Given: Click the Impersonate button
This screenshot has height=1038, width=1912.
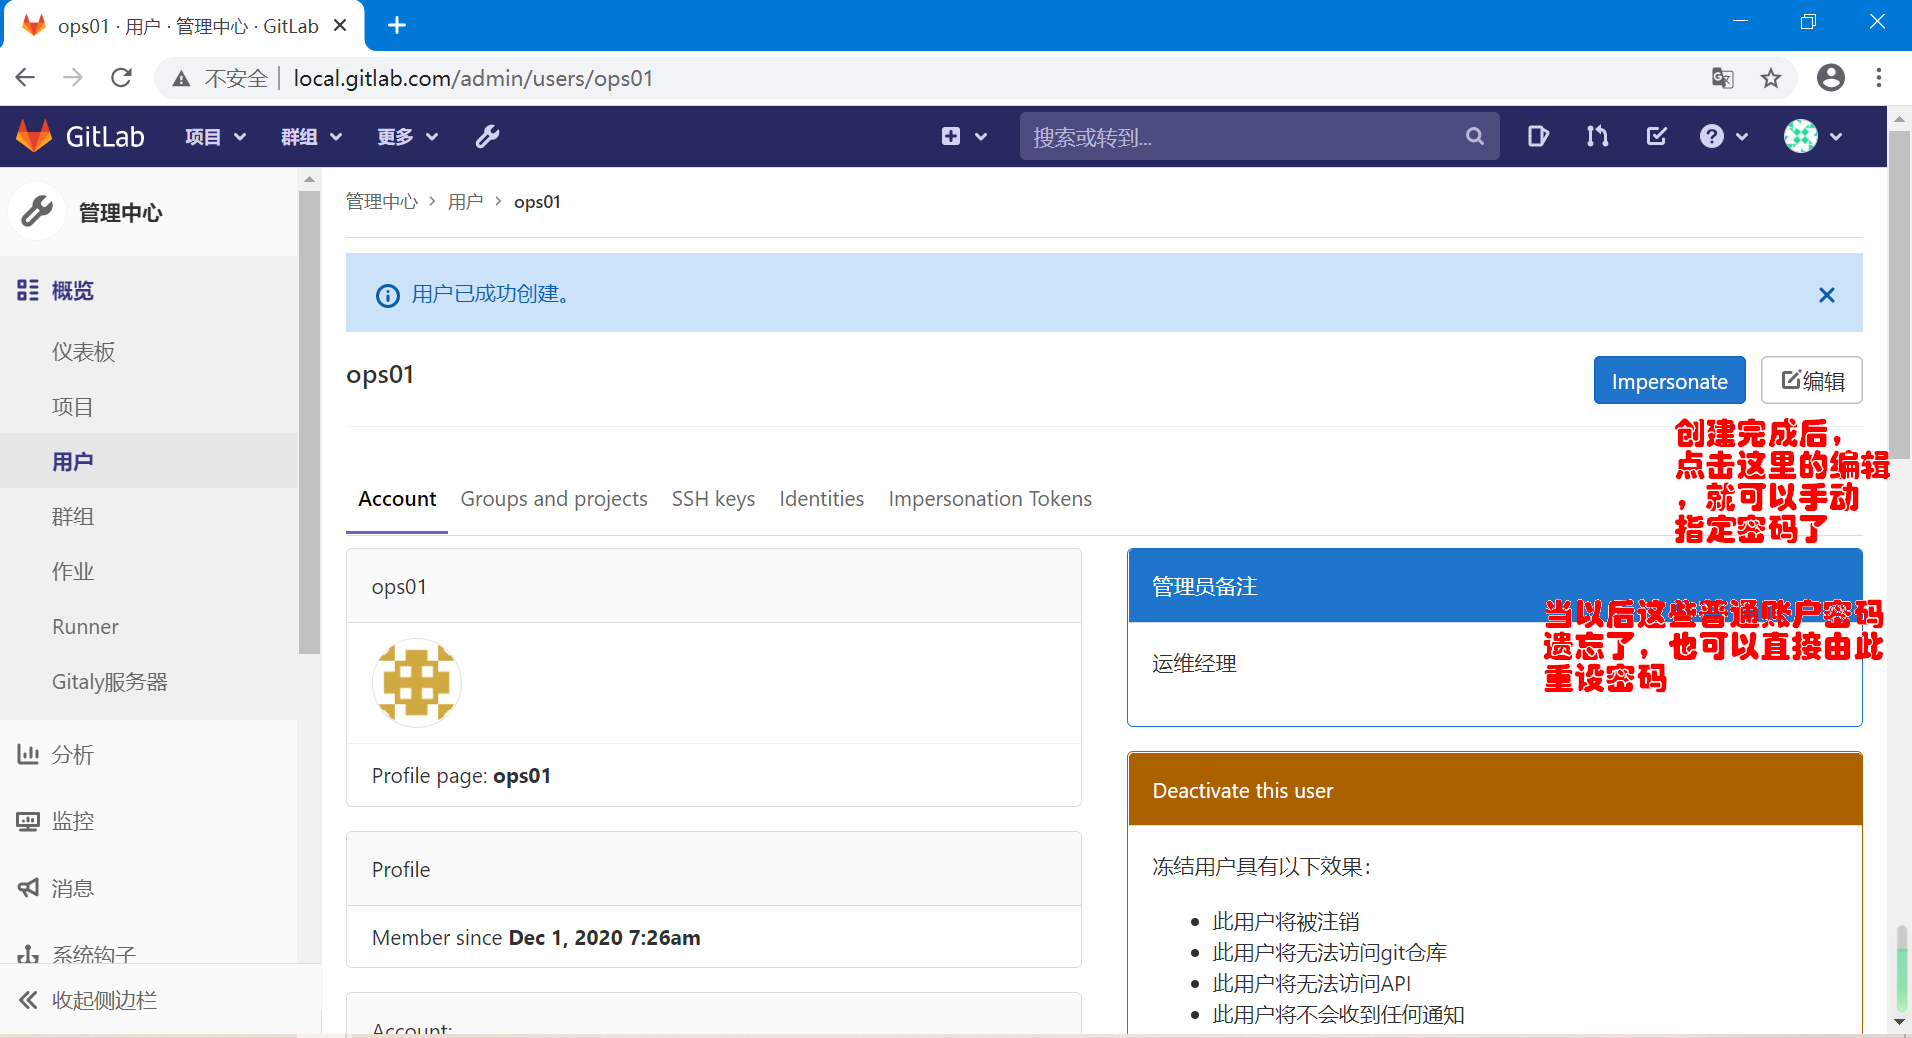Looking at the screenshot, I should pos(1669,380).
